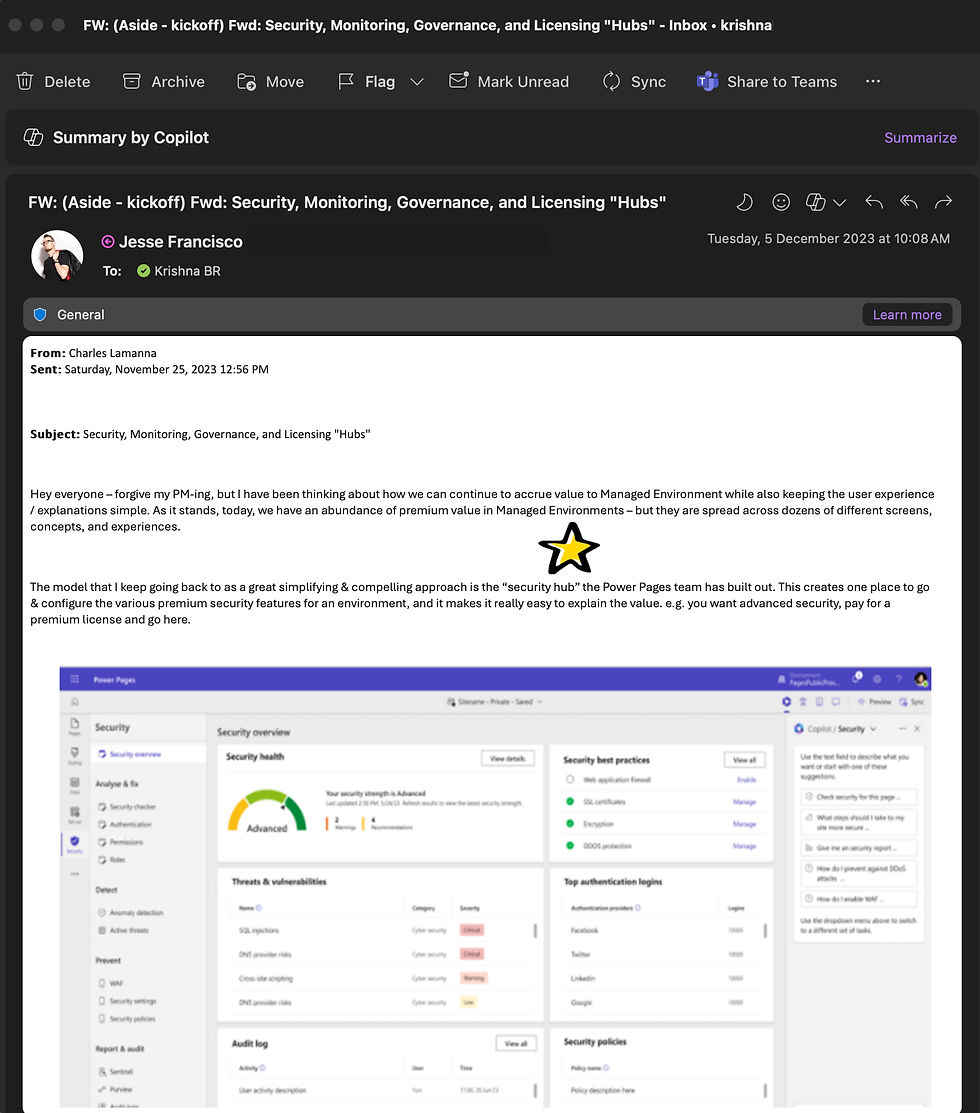The width and height of the screenshot is (980, 1113).
Task: Forward this message
Action: [x=943, y=202]
